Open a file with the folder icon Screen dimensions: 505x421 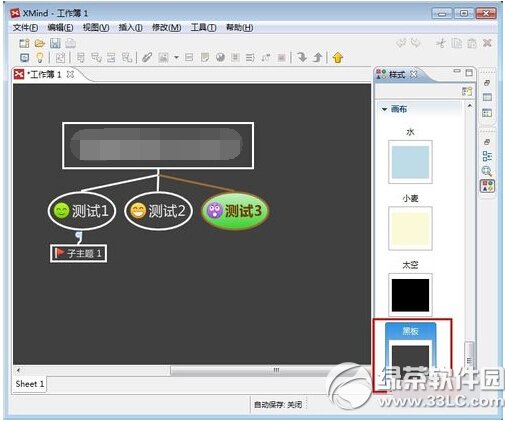(x=40, y=43)
